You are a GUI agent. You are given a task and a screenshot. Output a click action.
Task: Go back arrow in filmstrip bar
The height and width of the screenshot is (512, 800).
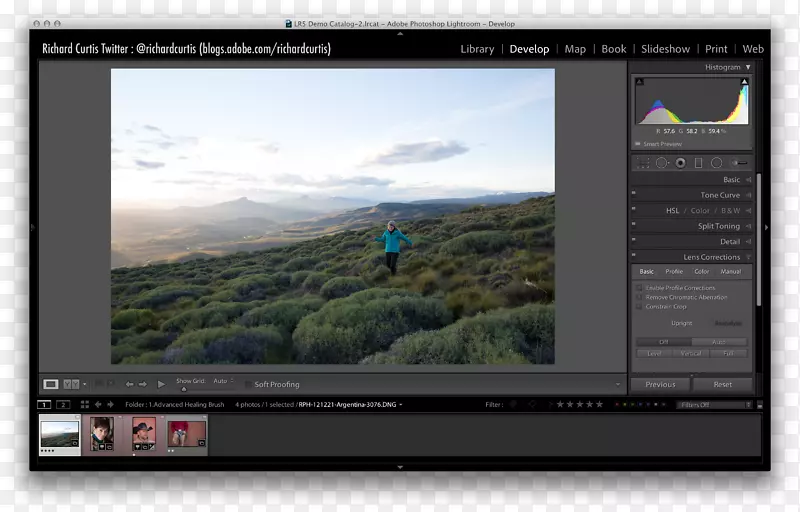pos(98,404)
